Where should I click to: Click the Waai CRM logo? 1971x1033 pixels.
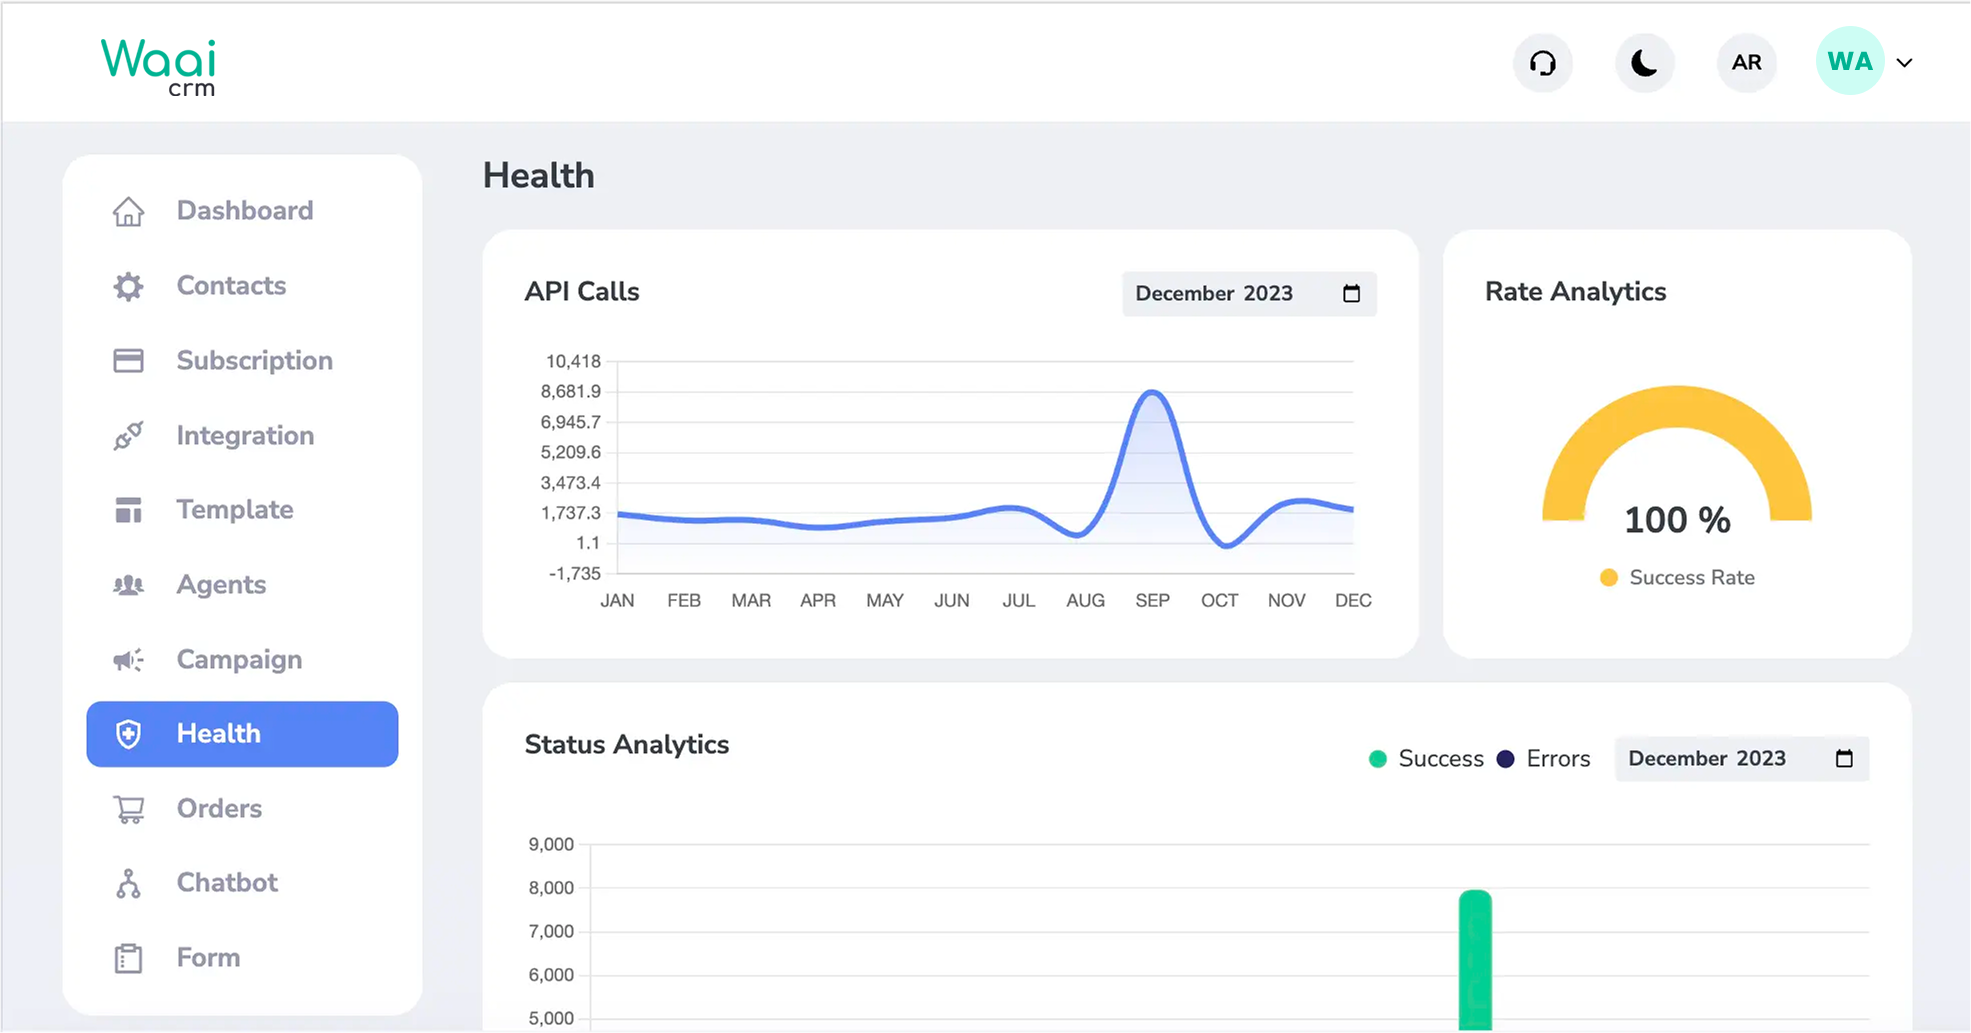pos(158,67)
